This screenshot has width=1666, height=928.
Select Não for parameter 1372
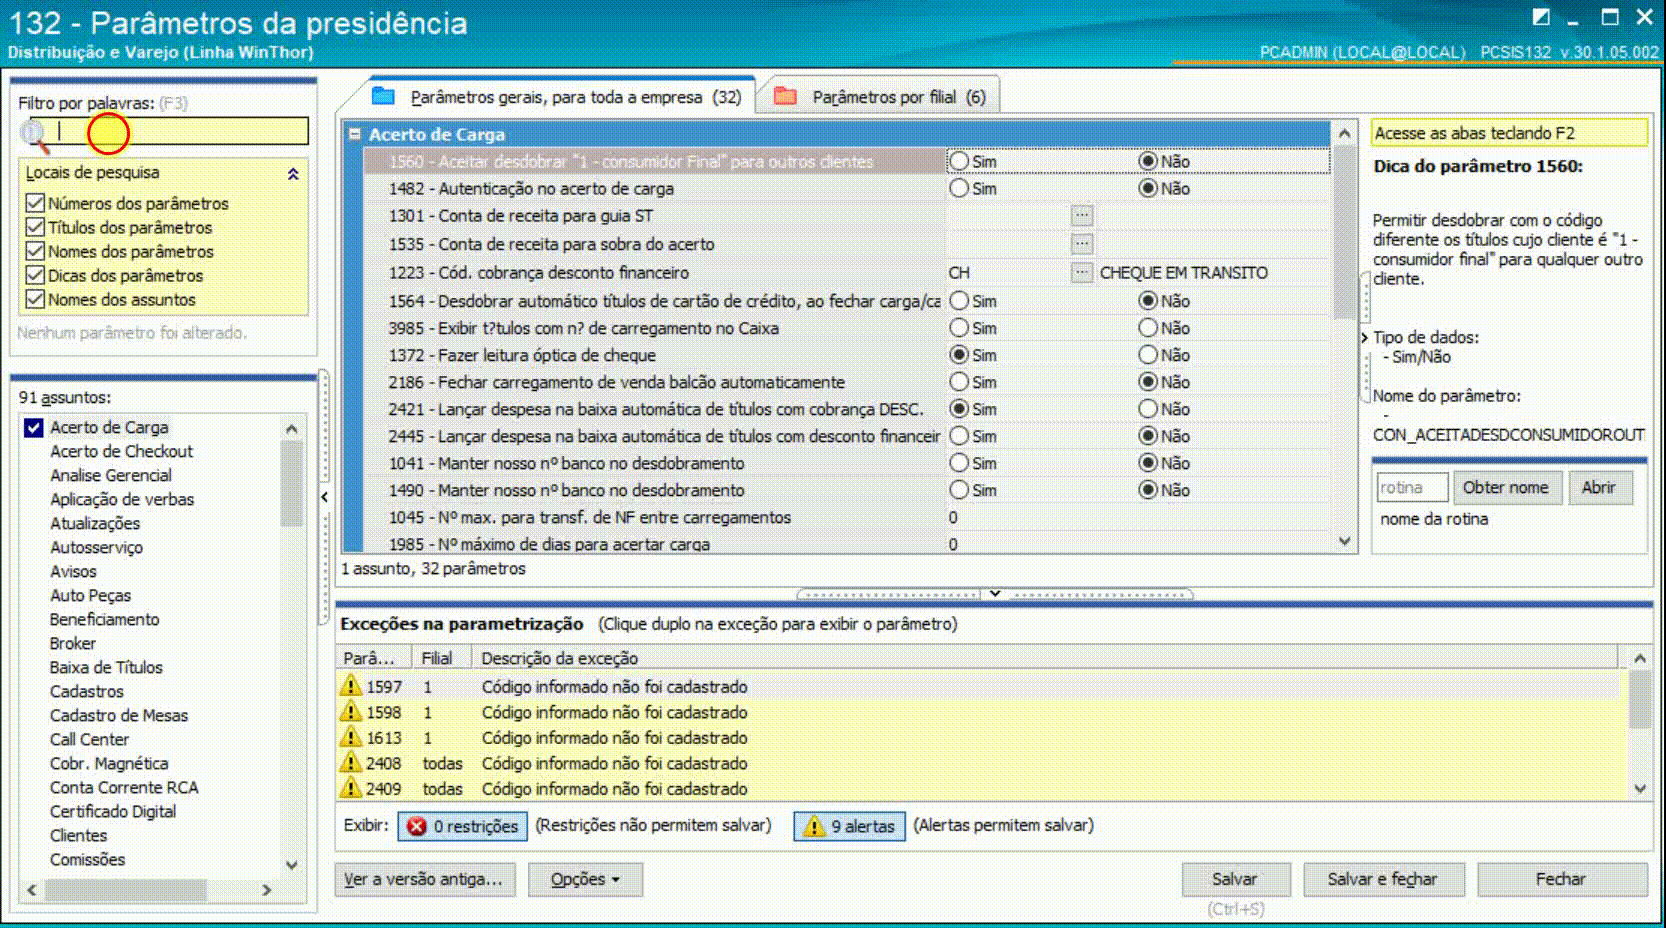1148,355
